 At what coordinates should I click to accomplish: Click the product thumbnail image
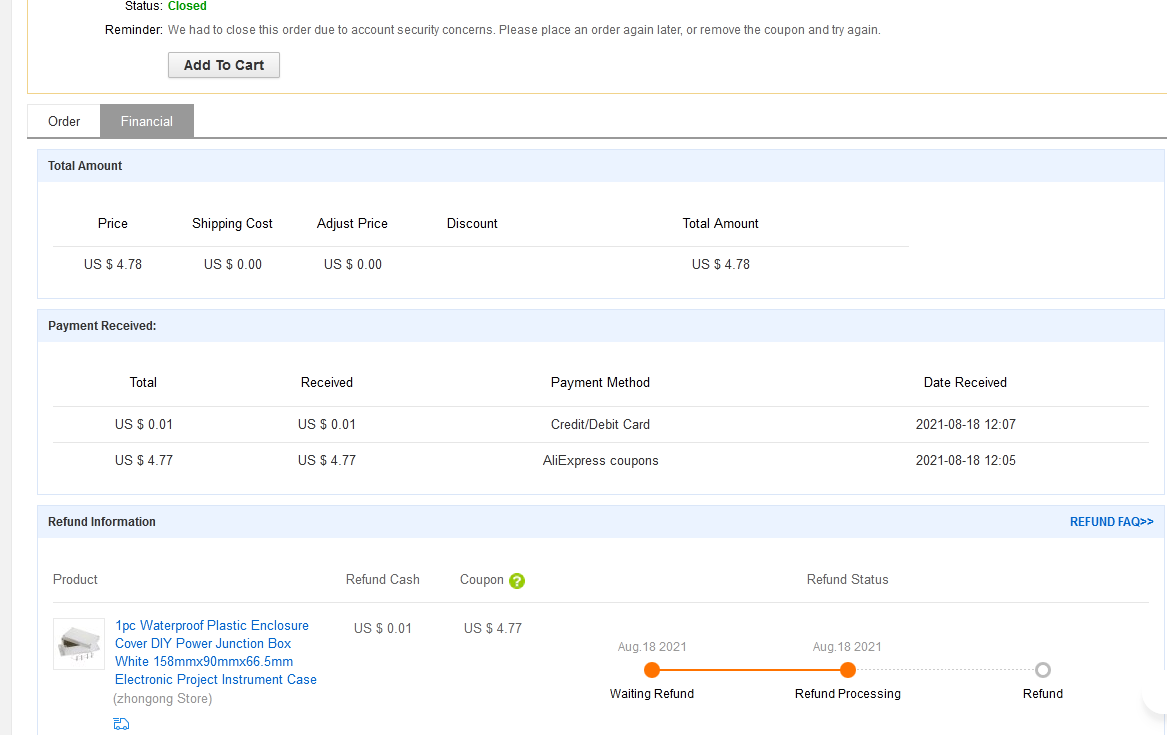click(x=79, y=644)
